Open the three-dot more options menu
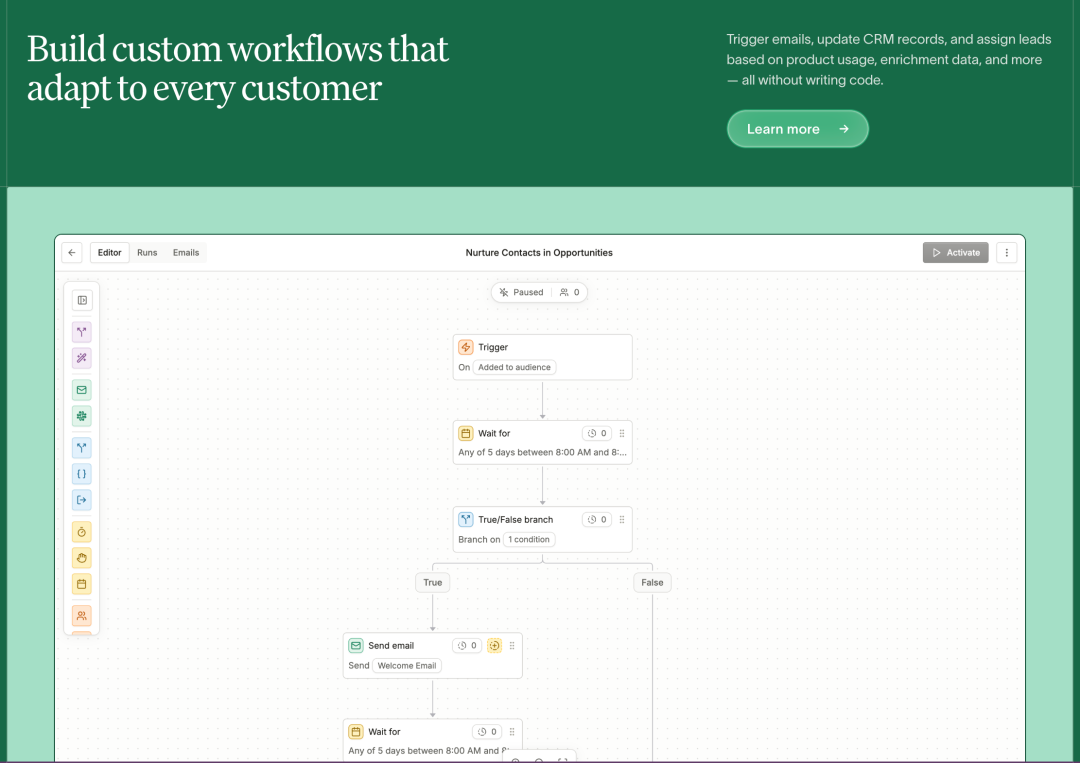Image resolution: width=1080 pixels, height=763 pixels. pyautogui.click(x=1006, y=253)
